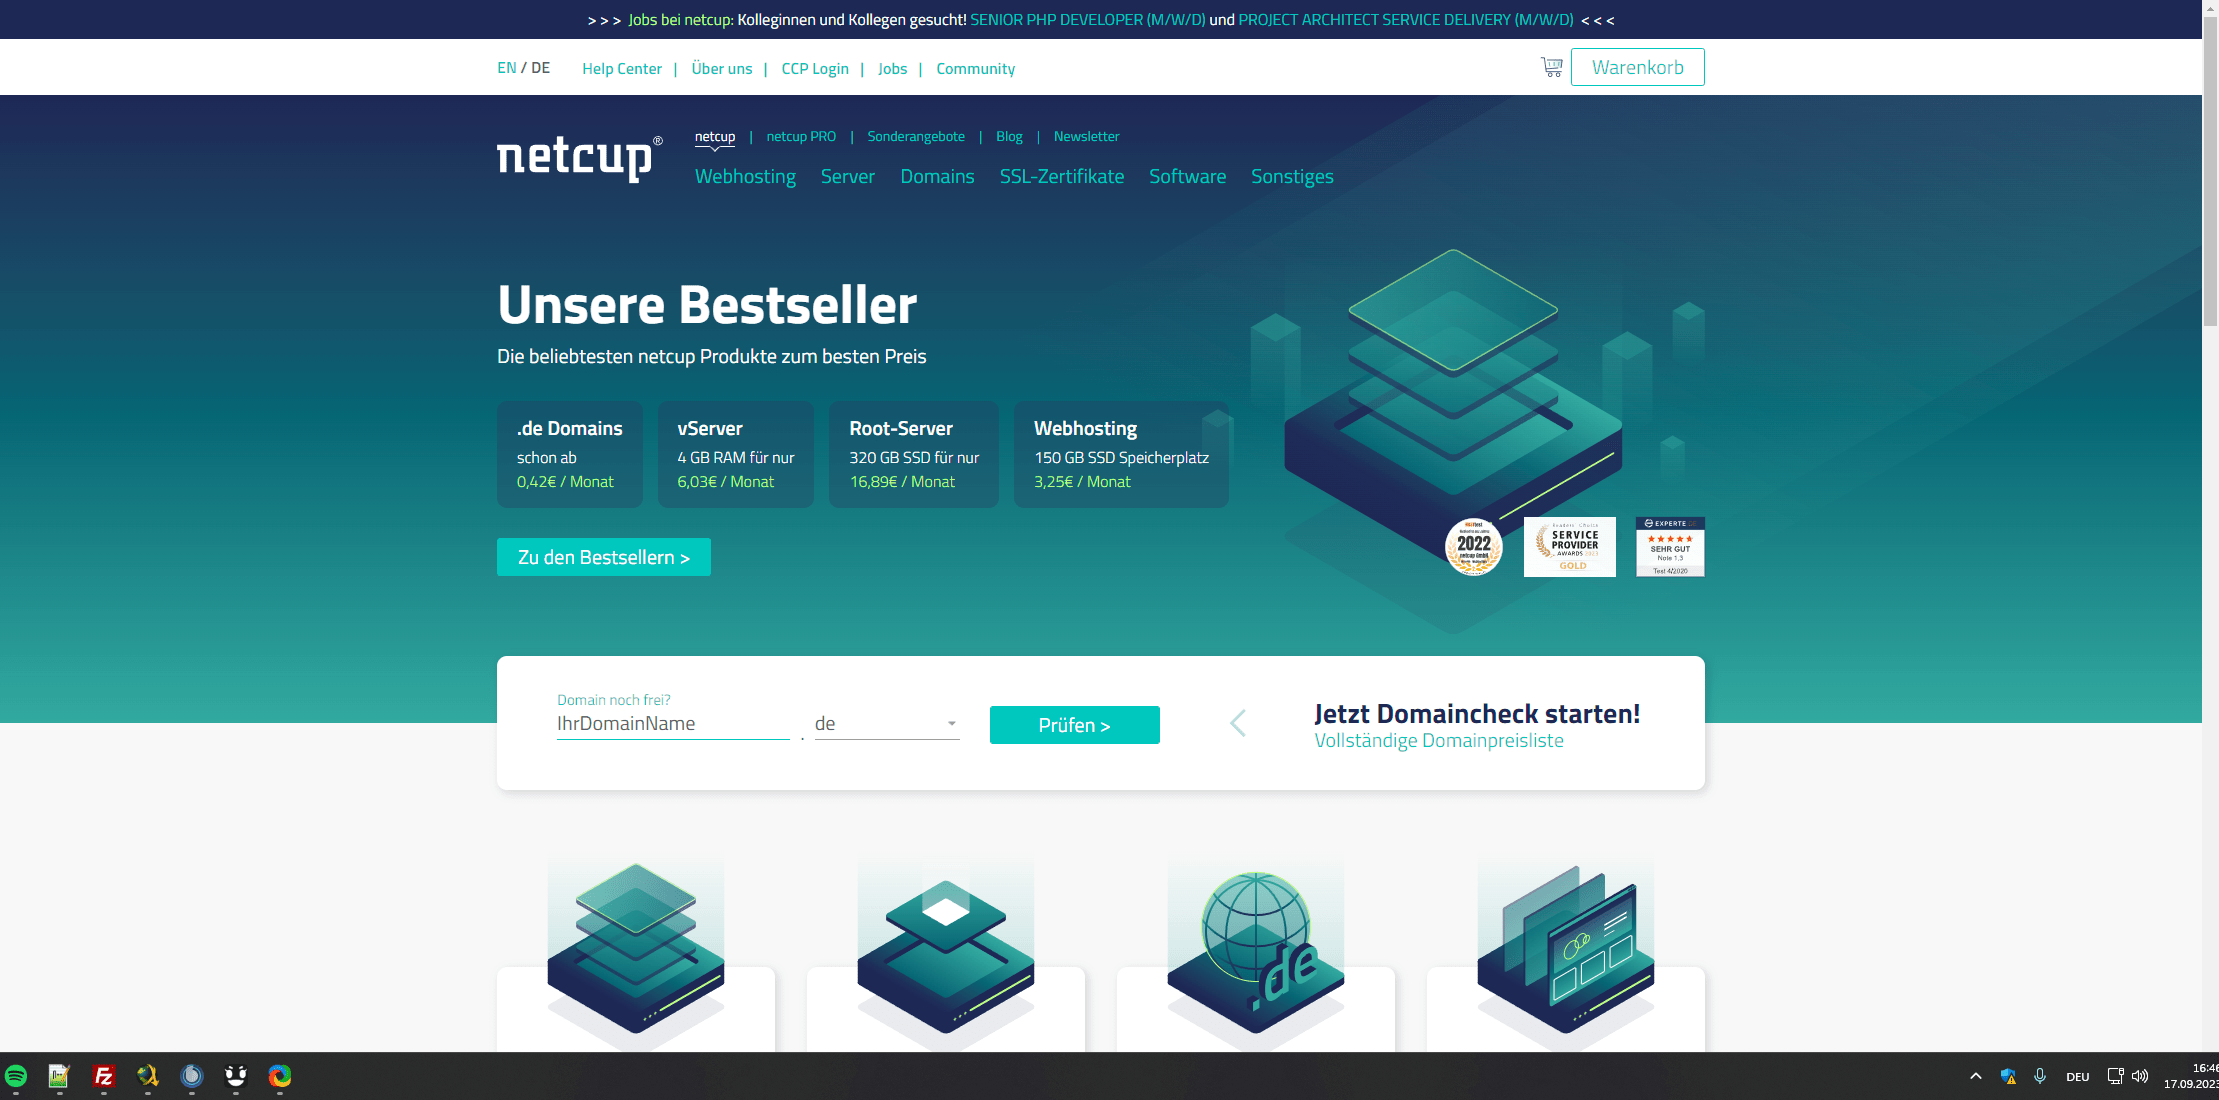The height and width of the screenshot is (1100, 2219).
Task: Switch to the netcup PRO tab
Action: coord(801,137)
